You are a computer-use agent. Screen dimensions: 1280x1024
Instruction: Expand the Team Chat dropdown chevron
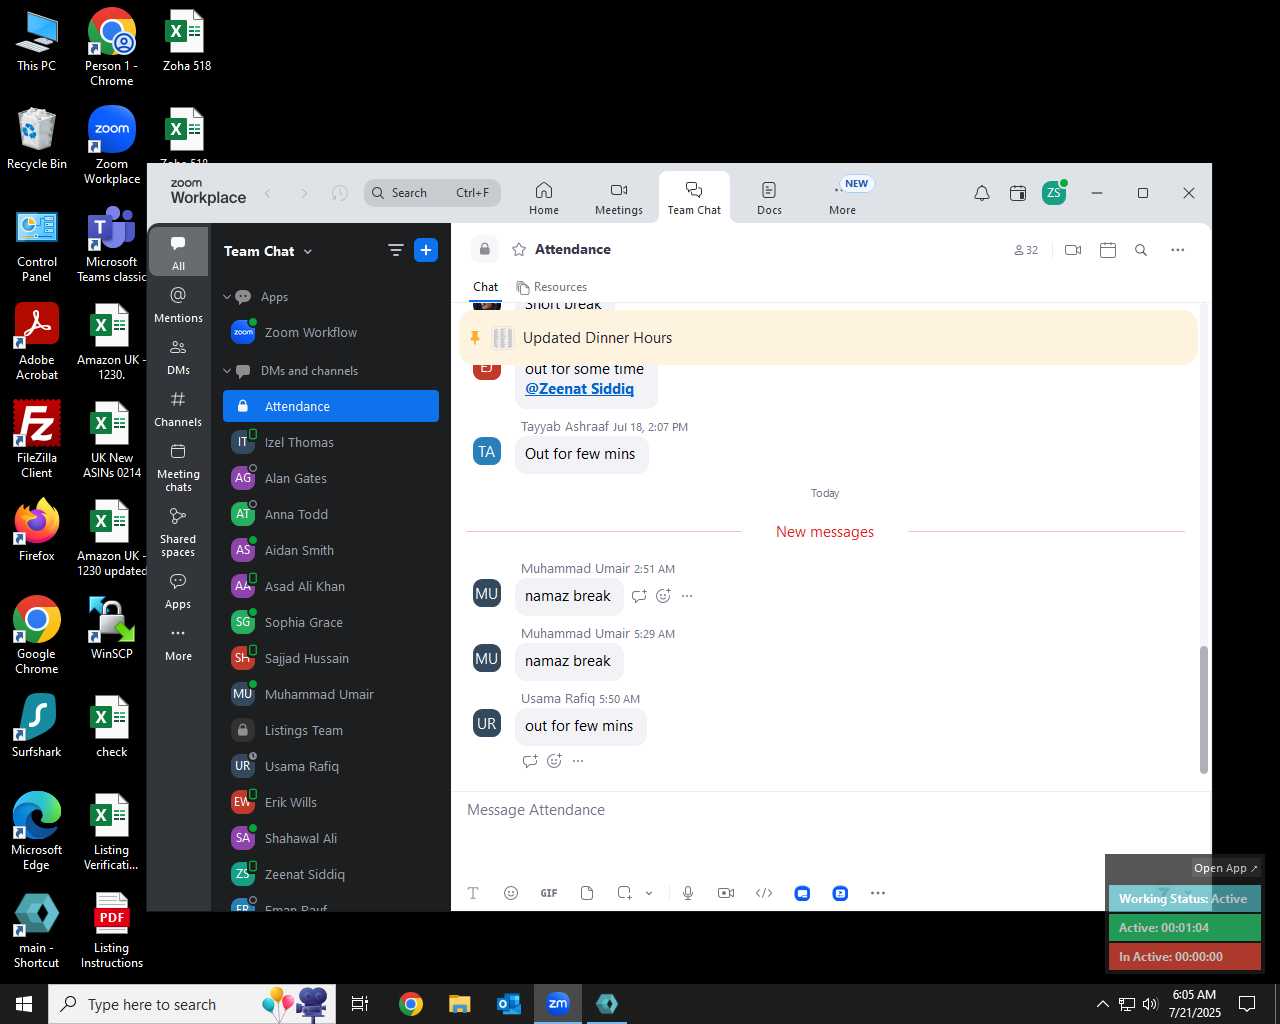[308, 252]
